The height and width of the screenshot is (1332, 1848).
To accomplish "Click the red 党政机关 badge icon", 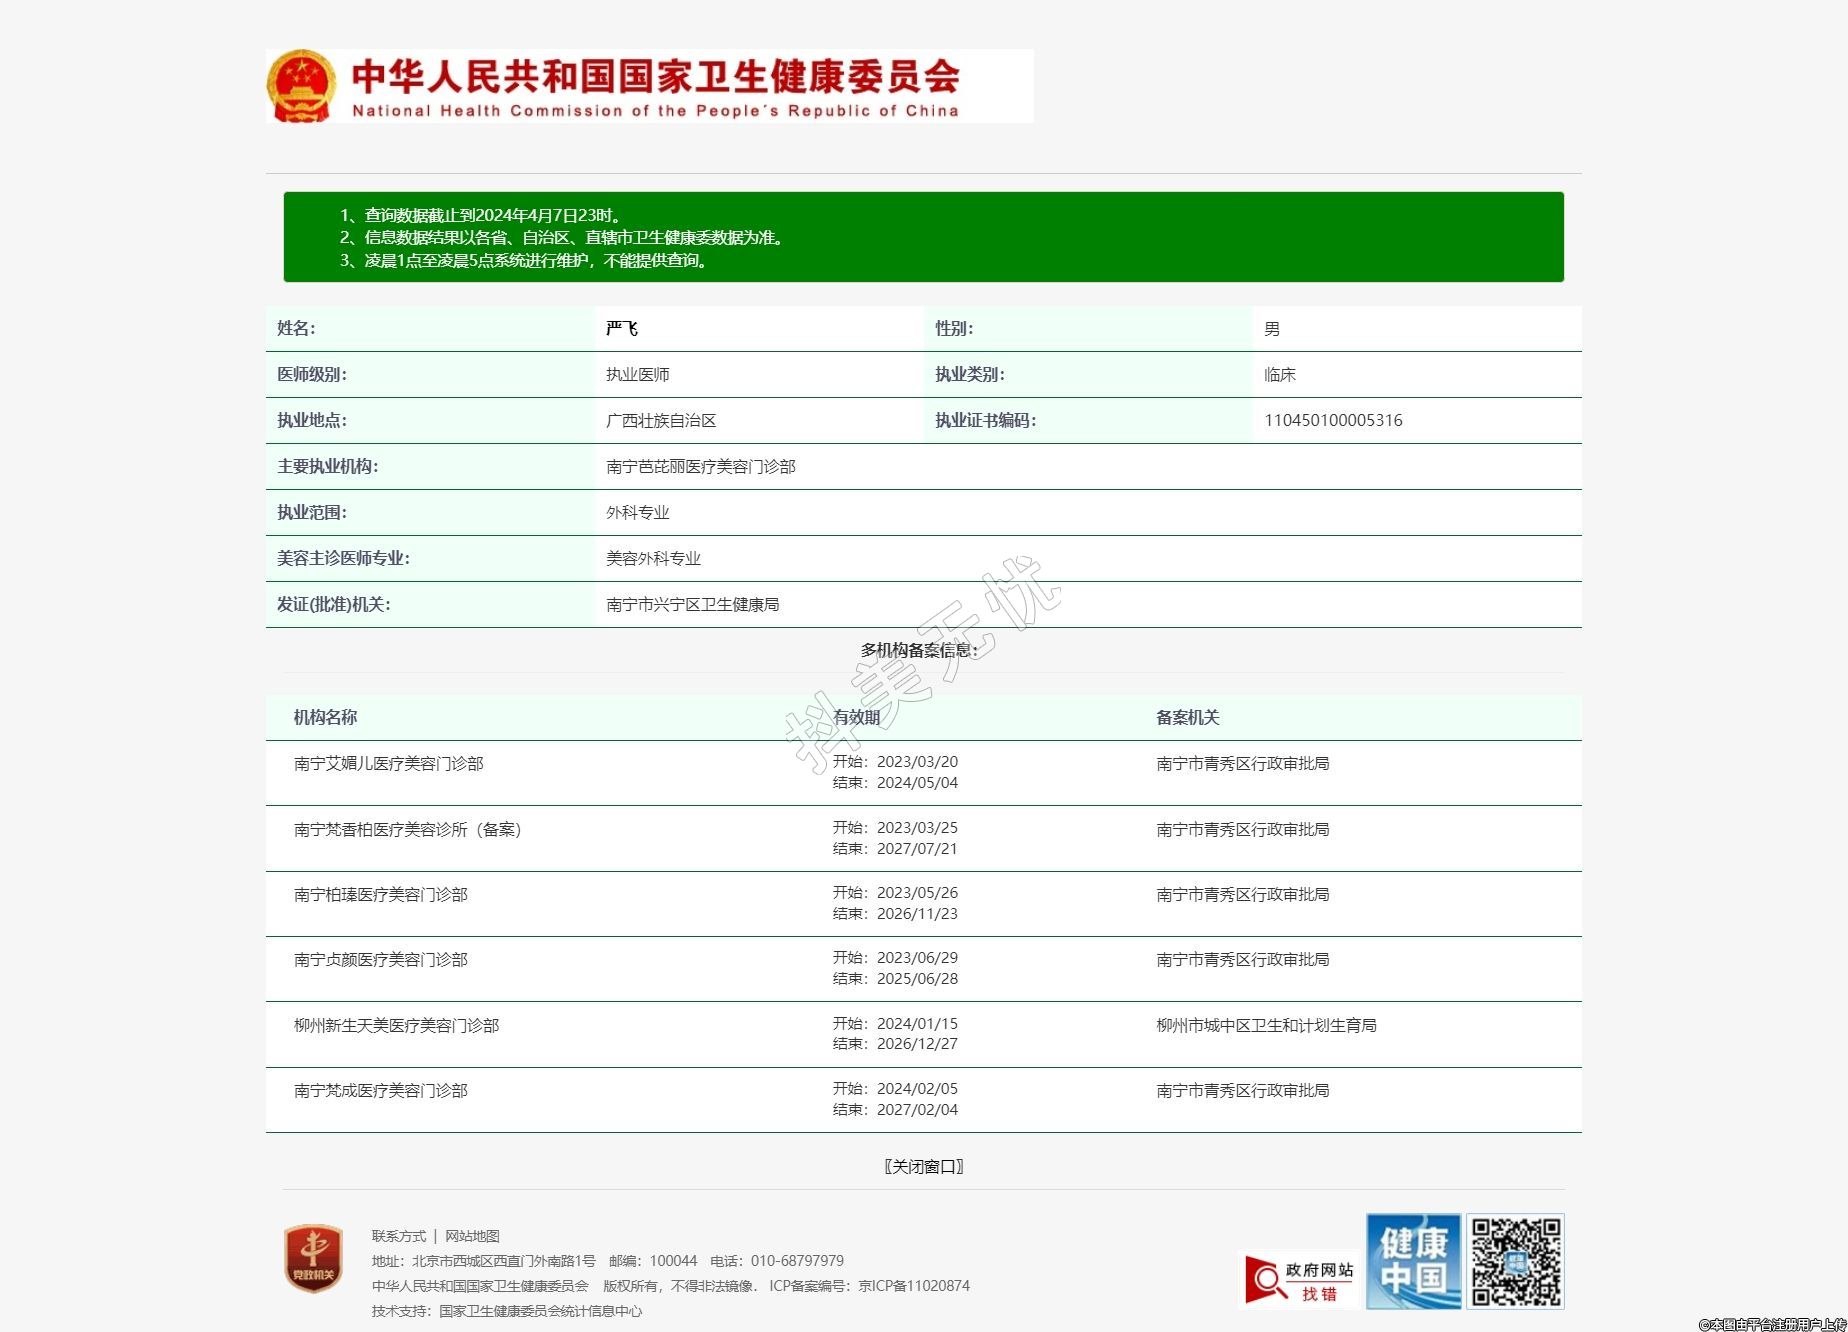I will [x=313, y=1259].
